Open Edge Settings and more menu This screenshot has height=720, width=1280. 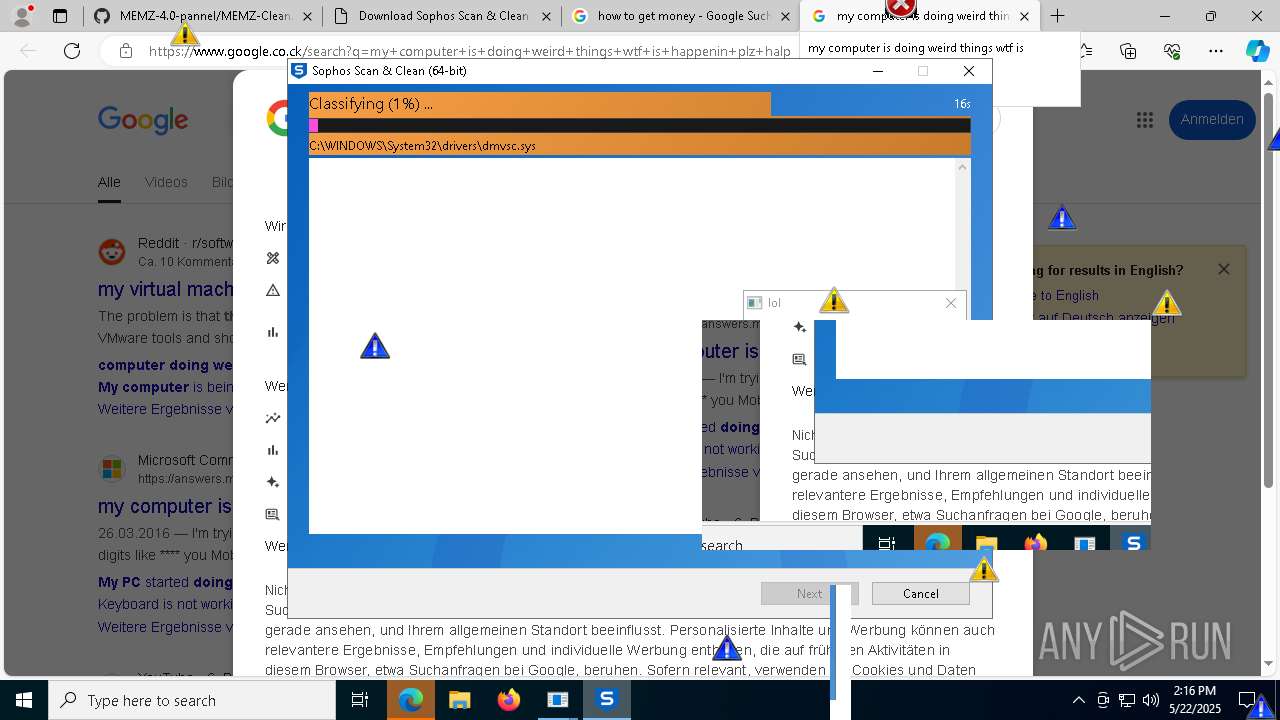pos(1215,51)
